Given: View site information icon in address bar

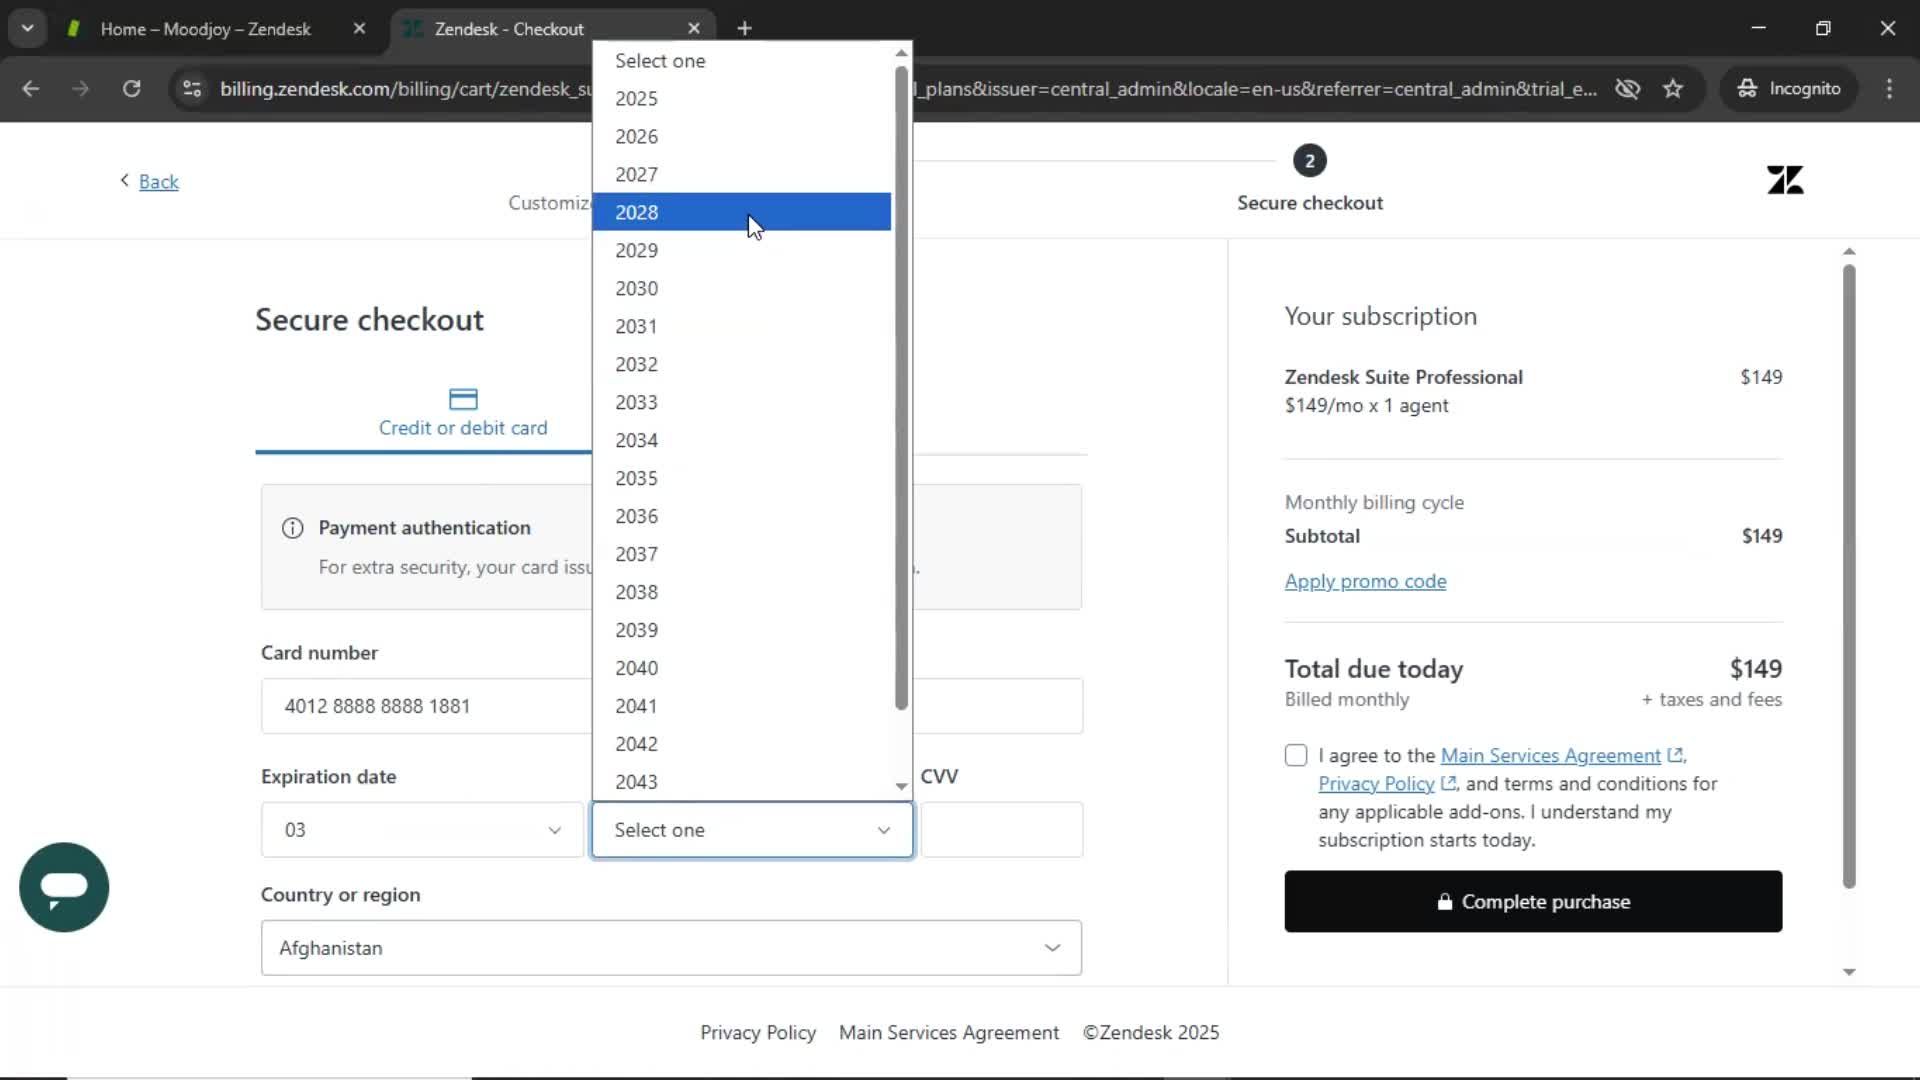Looking at the screenshot, I should (192, 89).
